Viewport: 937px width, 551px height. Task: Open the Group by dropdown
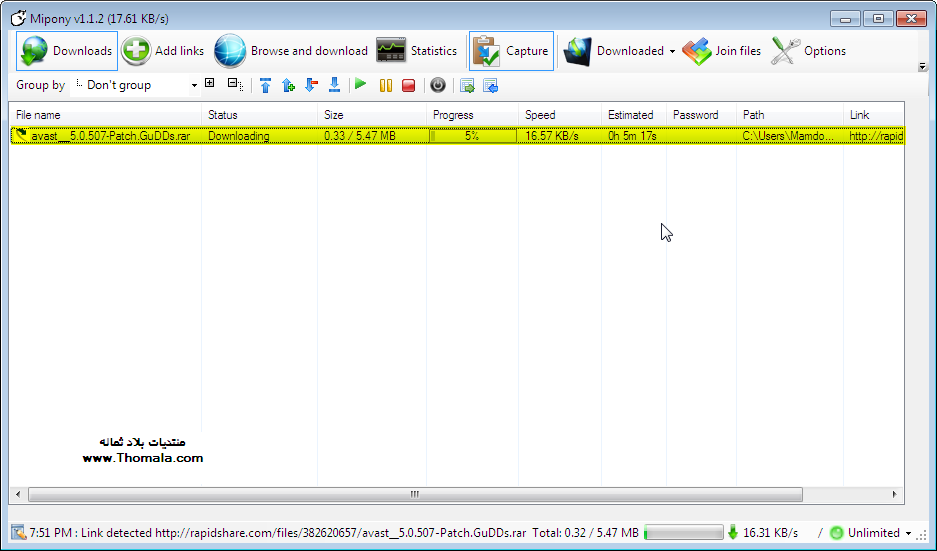click(138, 86)
